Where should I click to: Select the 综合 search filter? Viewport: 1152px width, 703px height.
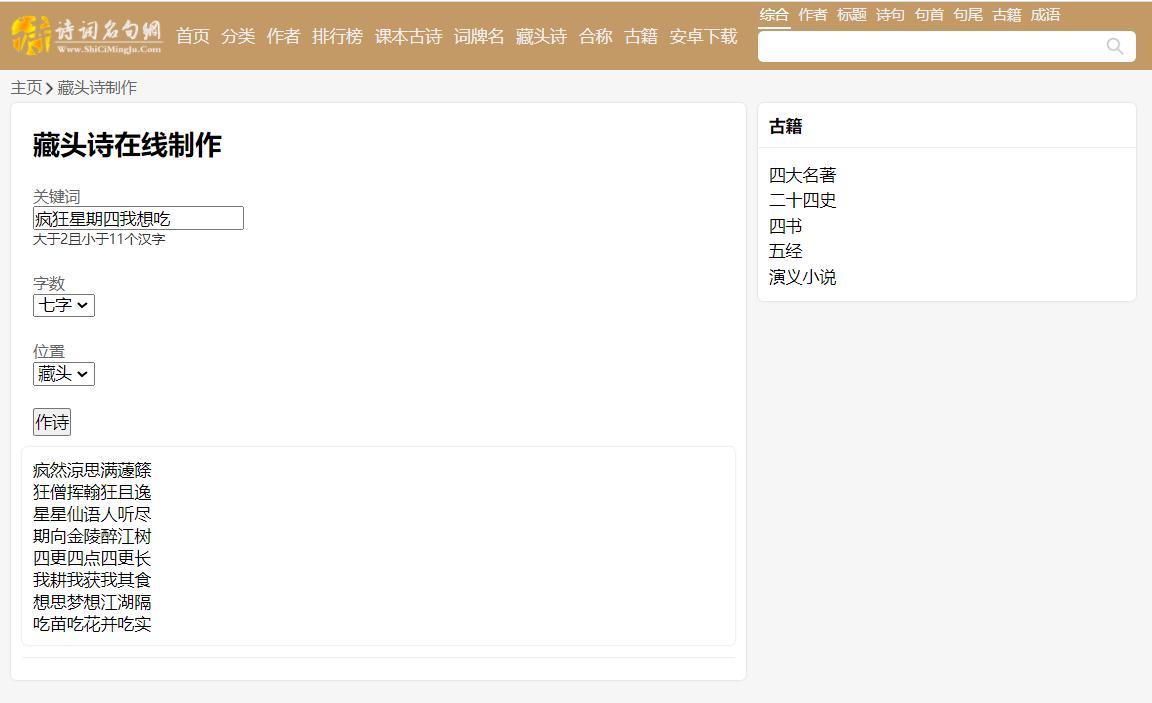(771, 15)
